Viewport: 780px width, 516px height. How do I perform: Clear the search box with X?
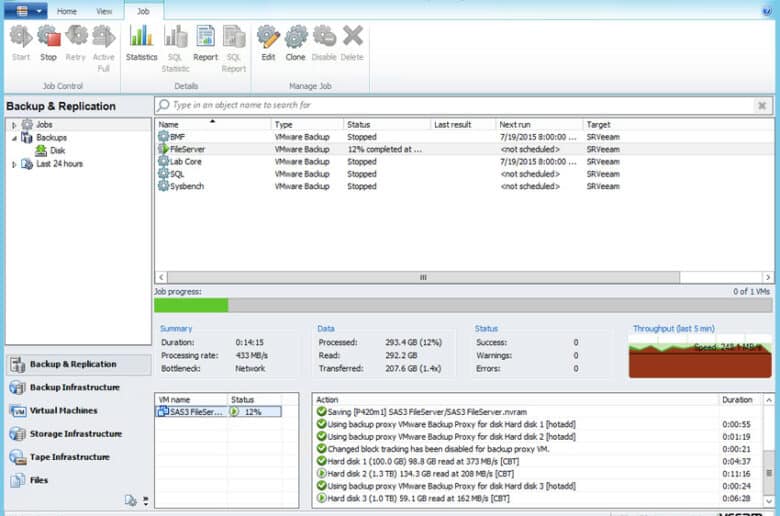tap(762, 105)
